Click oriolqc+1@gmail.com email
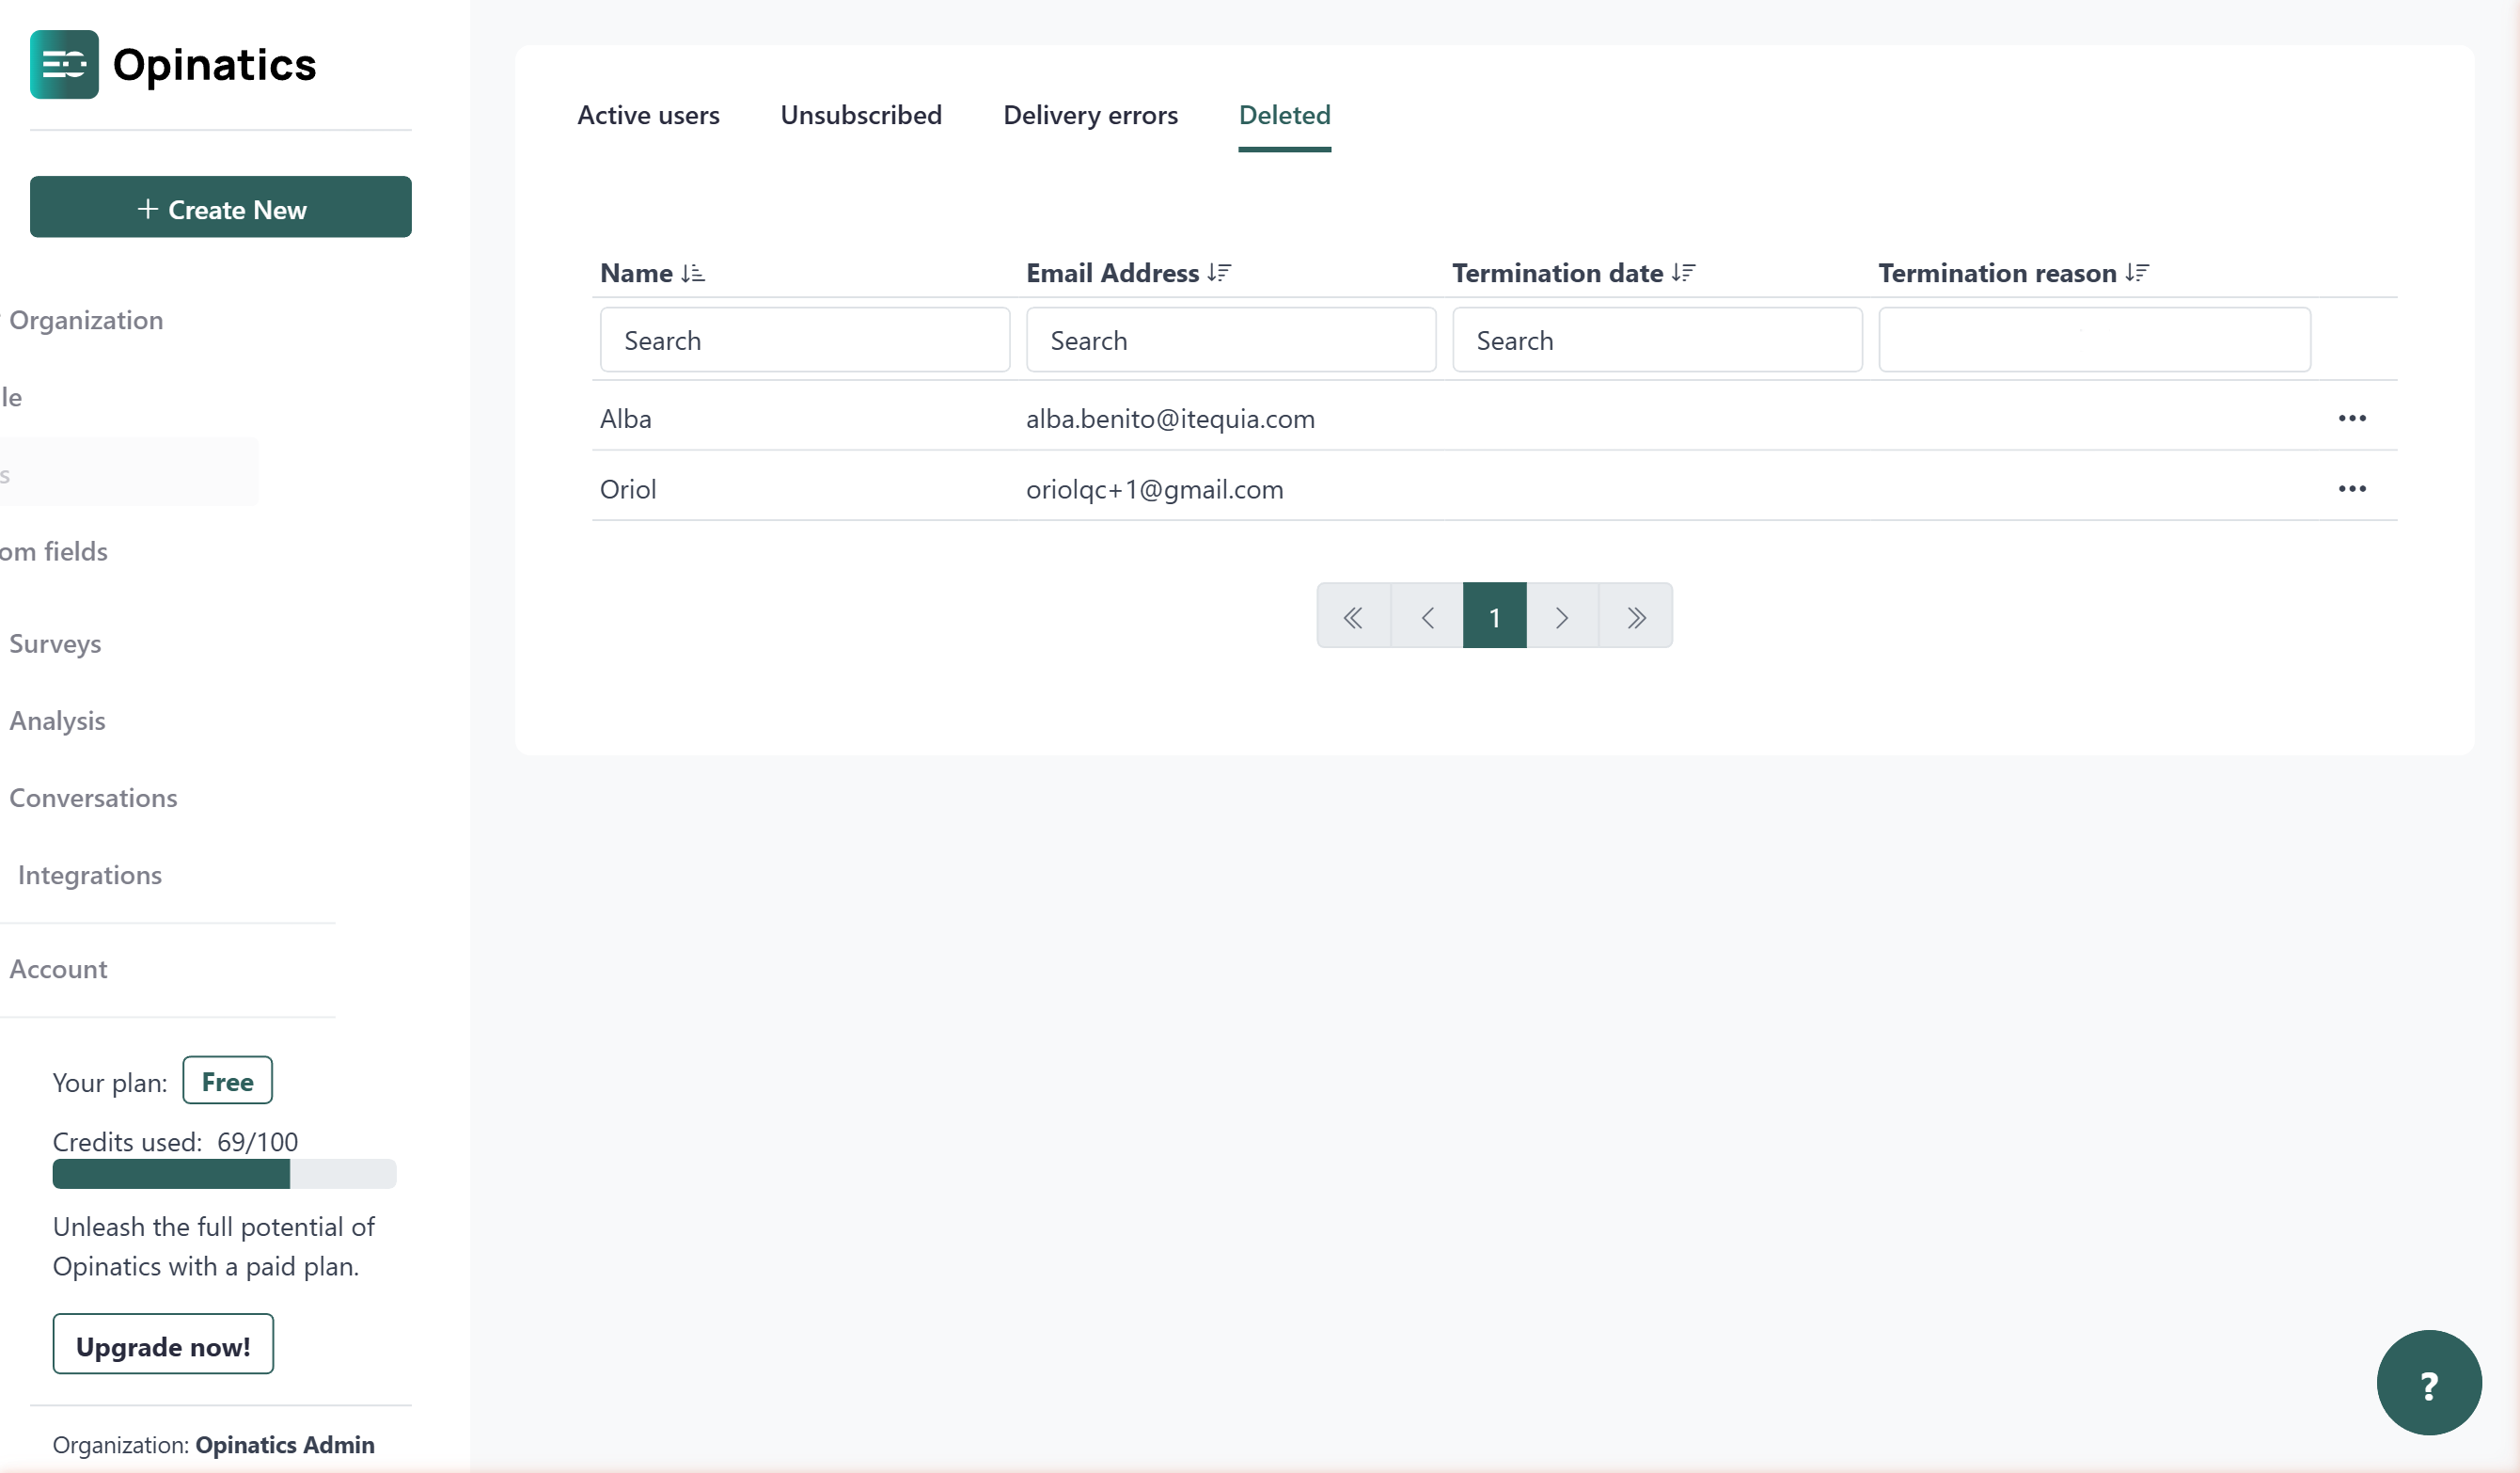The height and width of the screenshot is (1473, 2520). coord(1154,490)
